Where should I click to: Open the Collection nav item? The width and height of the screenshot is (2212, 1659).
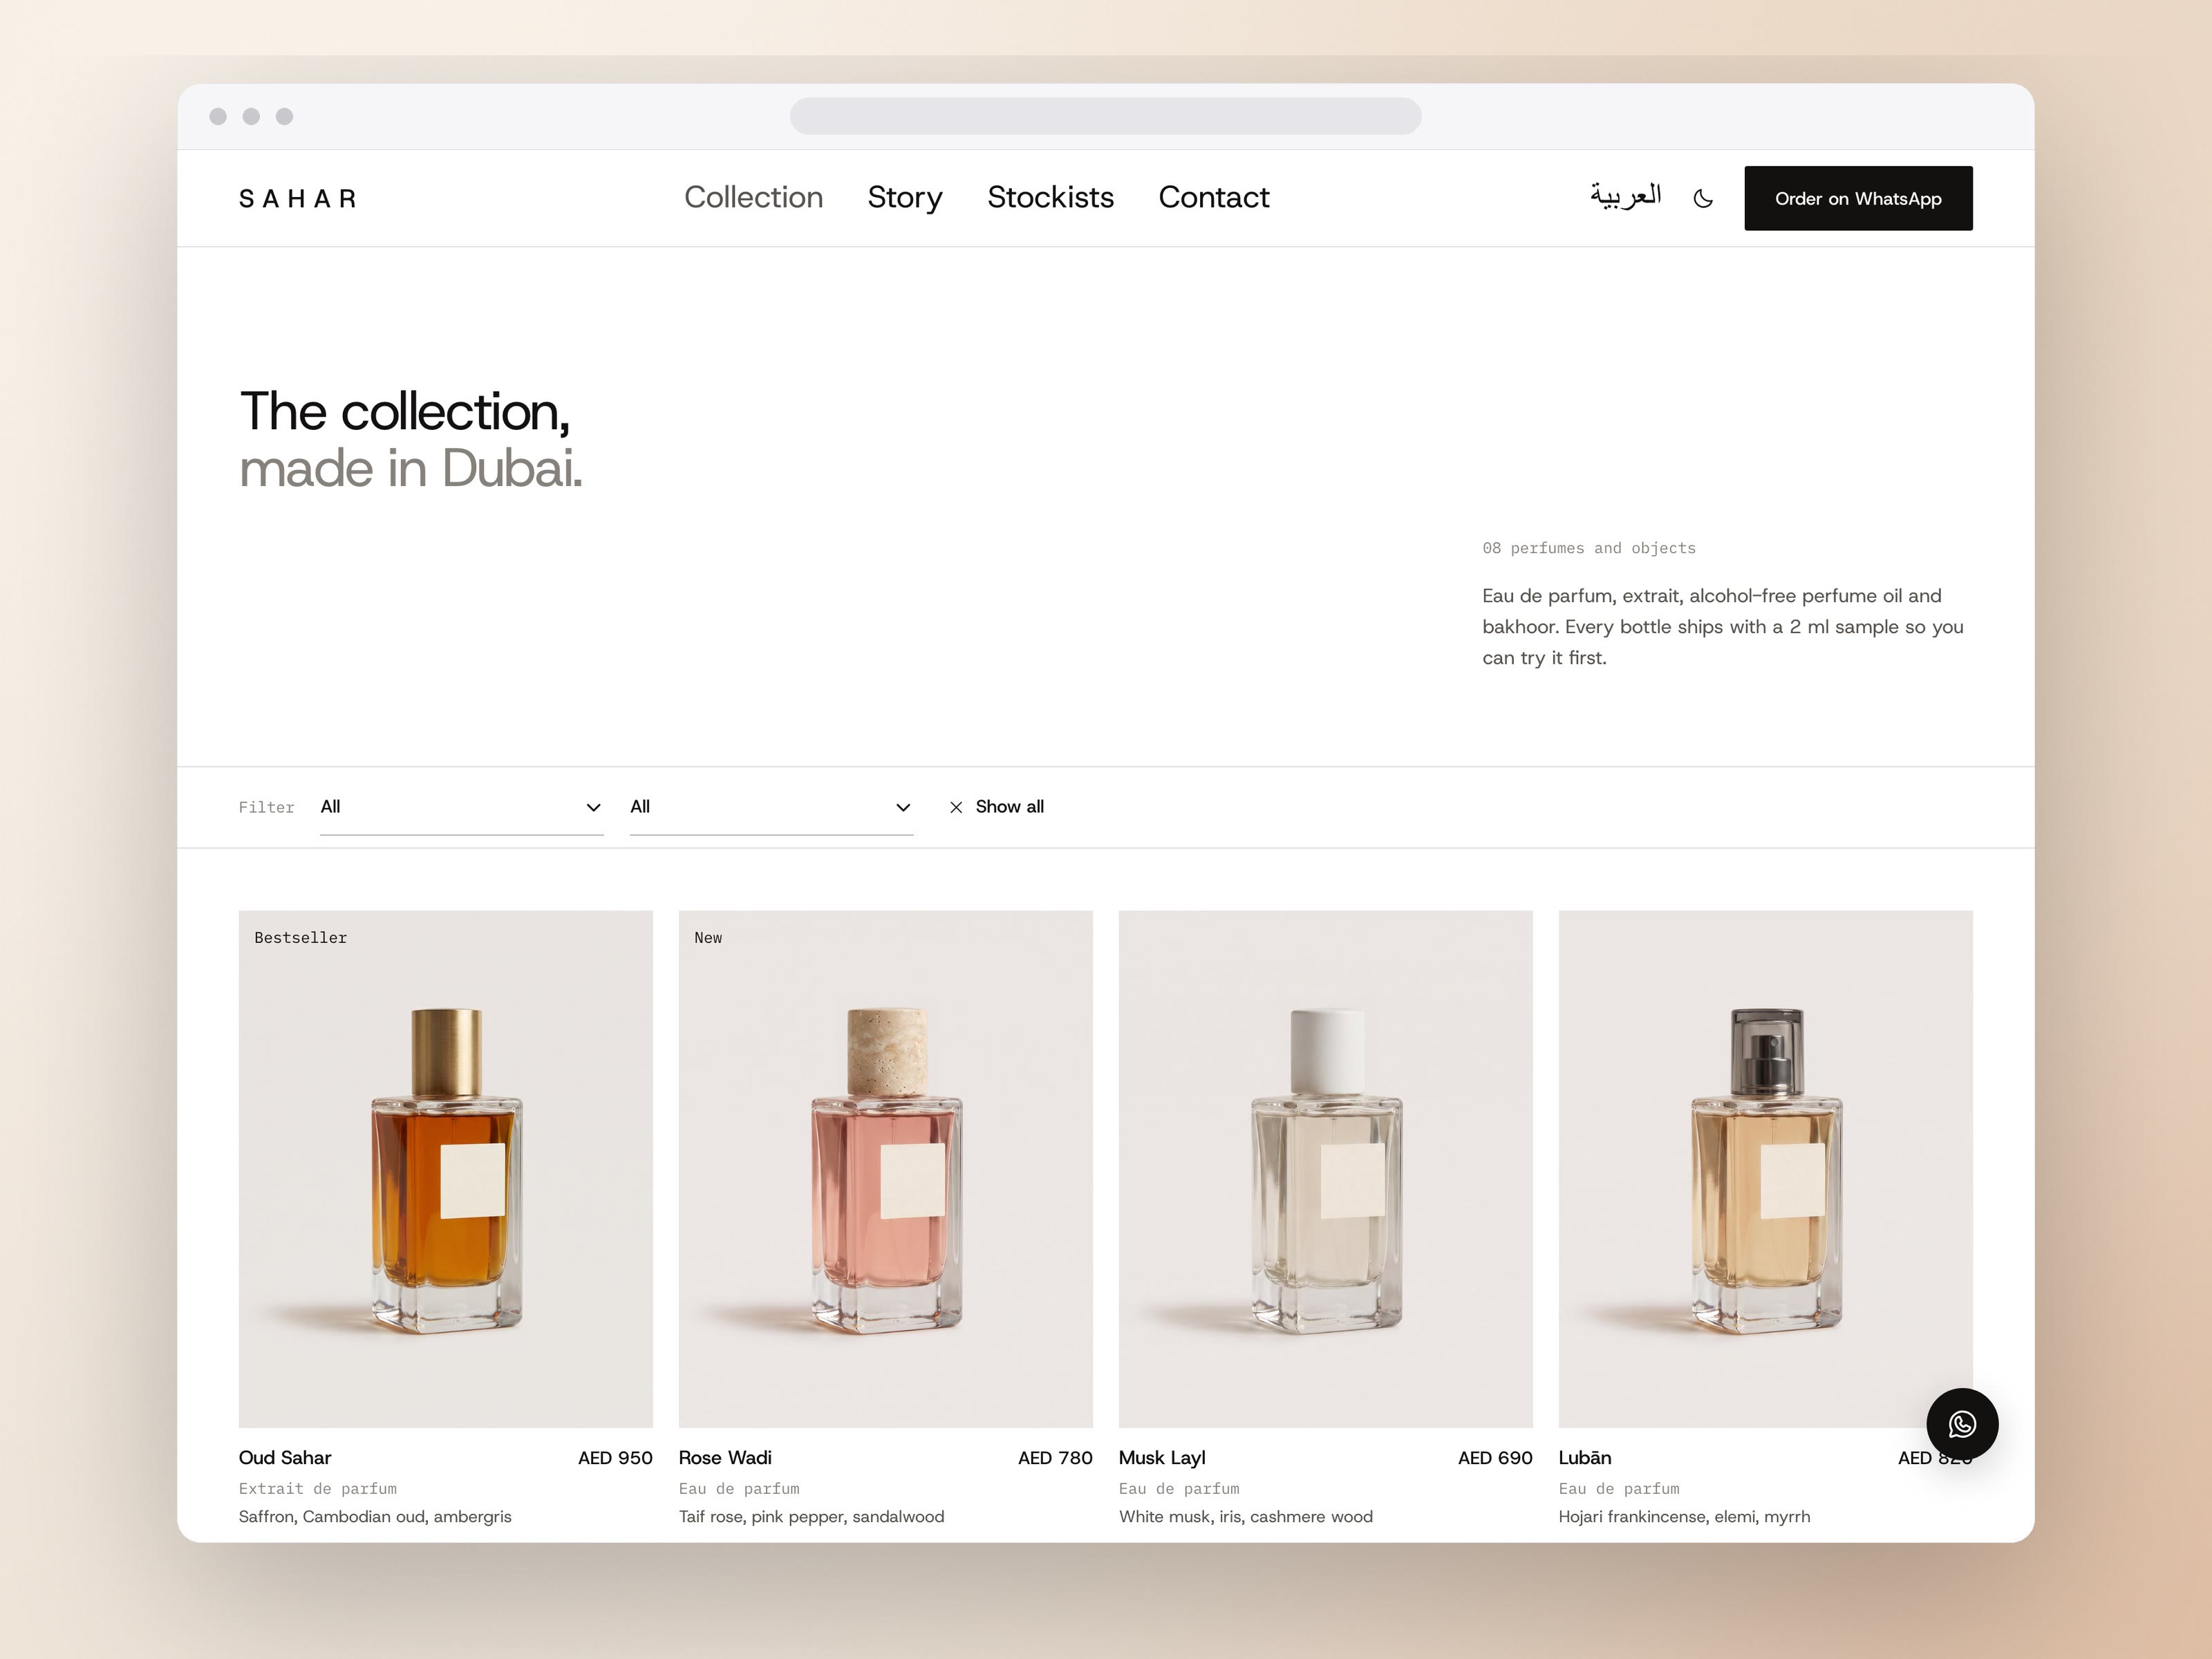tap(753, 197)
